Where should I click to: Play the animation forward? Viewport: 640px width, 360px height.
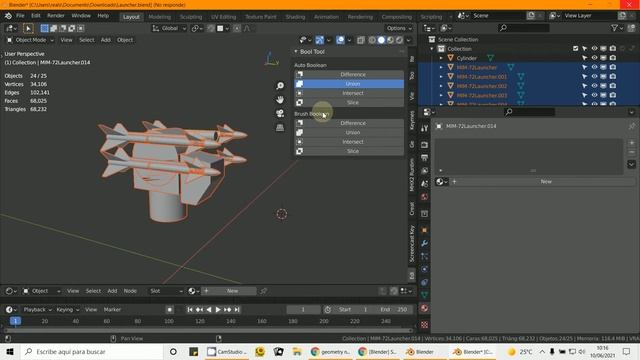pyautogui.click(x=218, y=310)
